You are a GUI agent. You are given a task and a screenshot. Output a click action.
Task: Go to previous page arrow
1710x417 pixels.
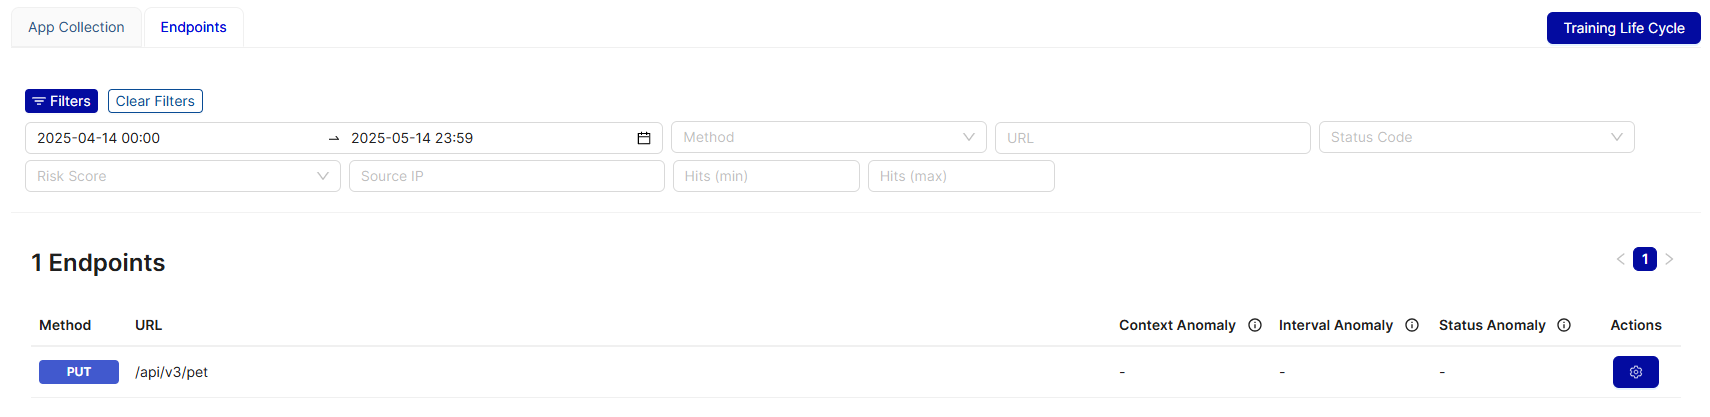coord(1620,259)
